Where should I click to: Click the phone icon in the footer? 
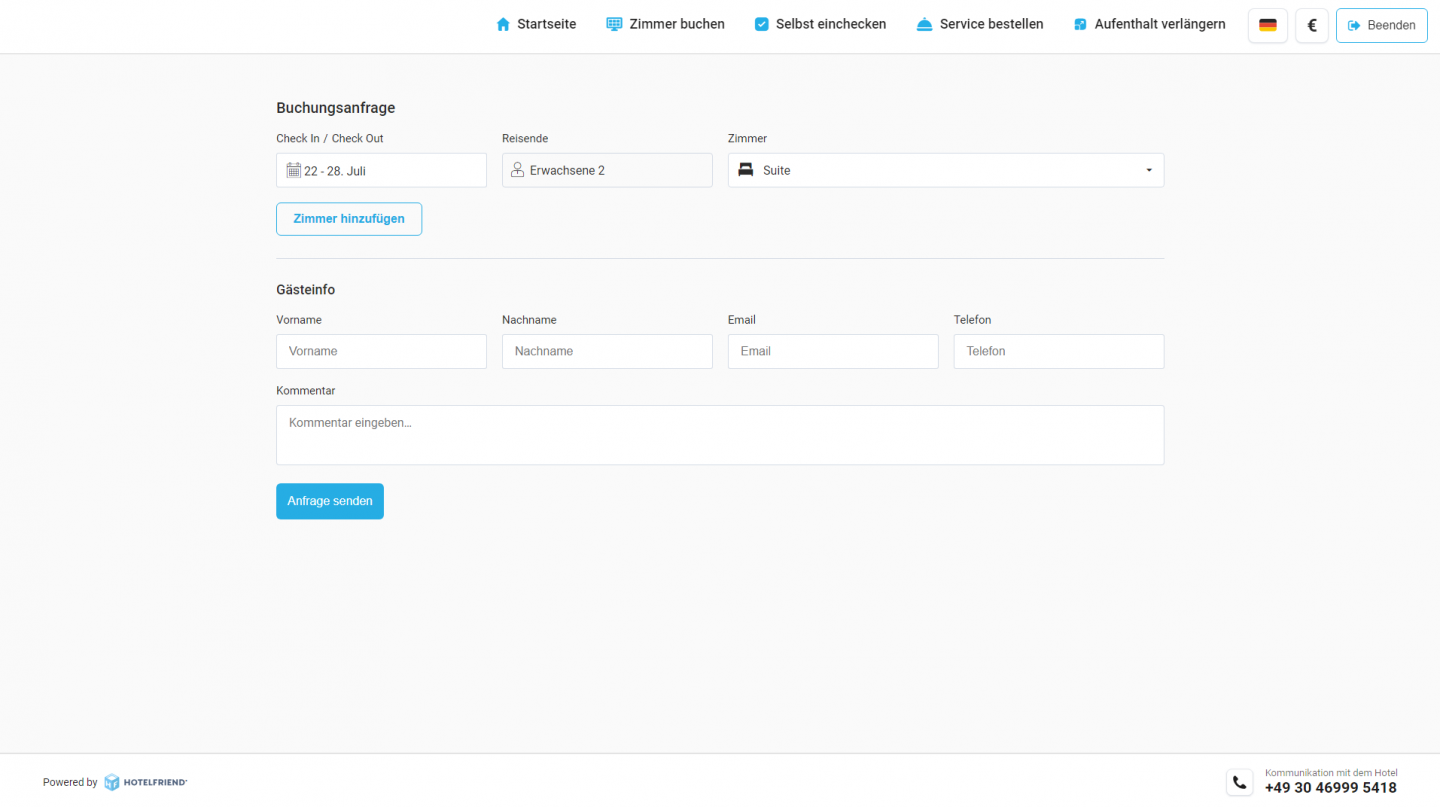(x=1240, y=782)
